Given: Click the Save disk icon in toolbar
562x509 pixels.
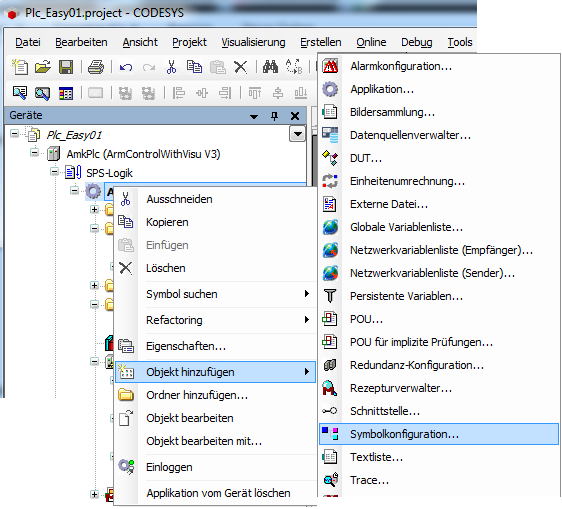Looking at the screenshot, I should tap(66, 67).
